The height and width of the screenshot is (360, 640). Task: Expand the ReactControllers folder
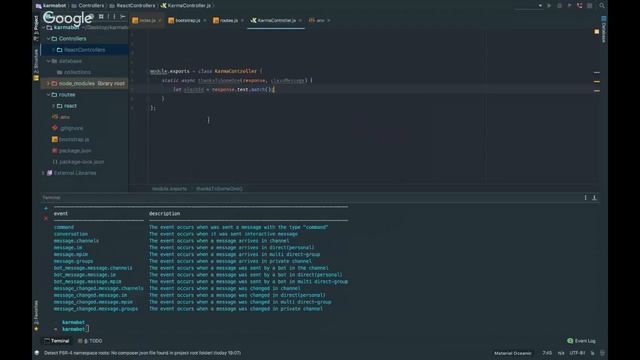pyautogui.click(x=53, y=50)
